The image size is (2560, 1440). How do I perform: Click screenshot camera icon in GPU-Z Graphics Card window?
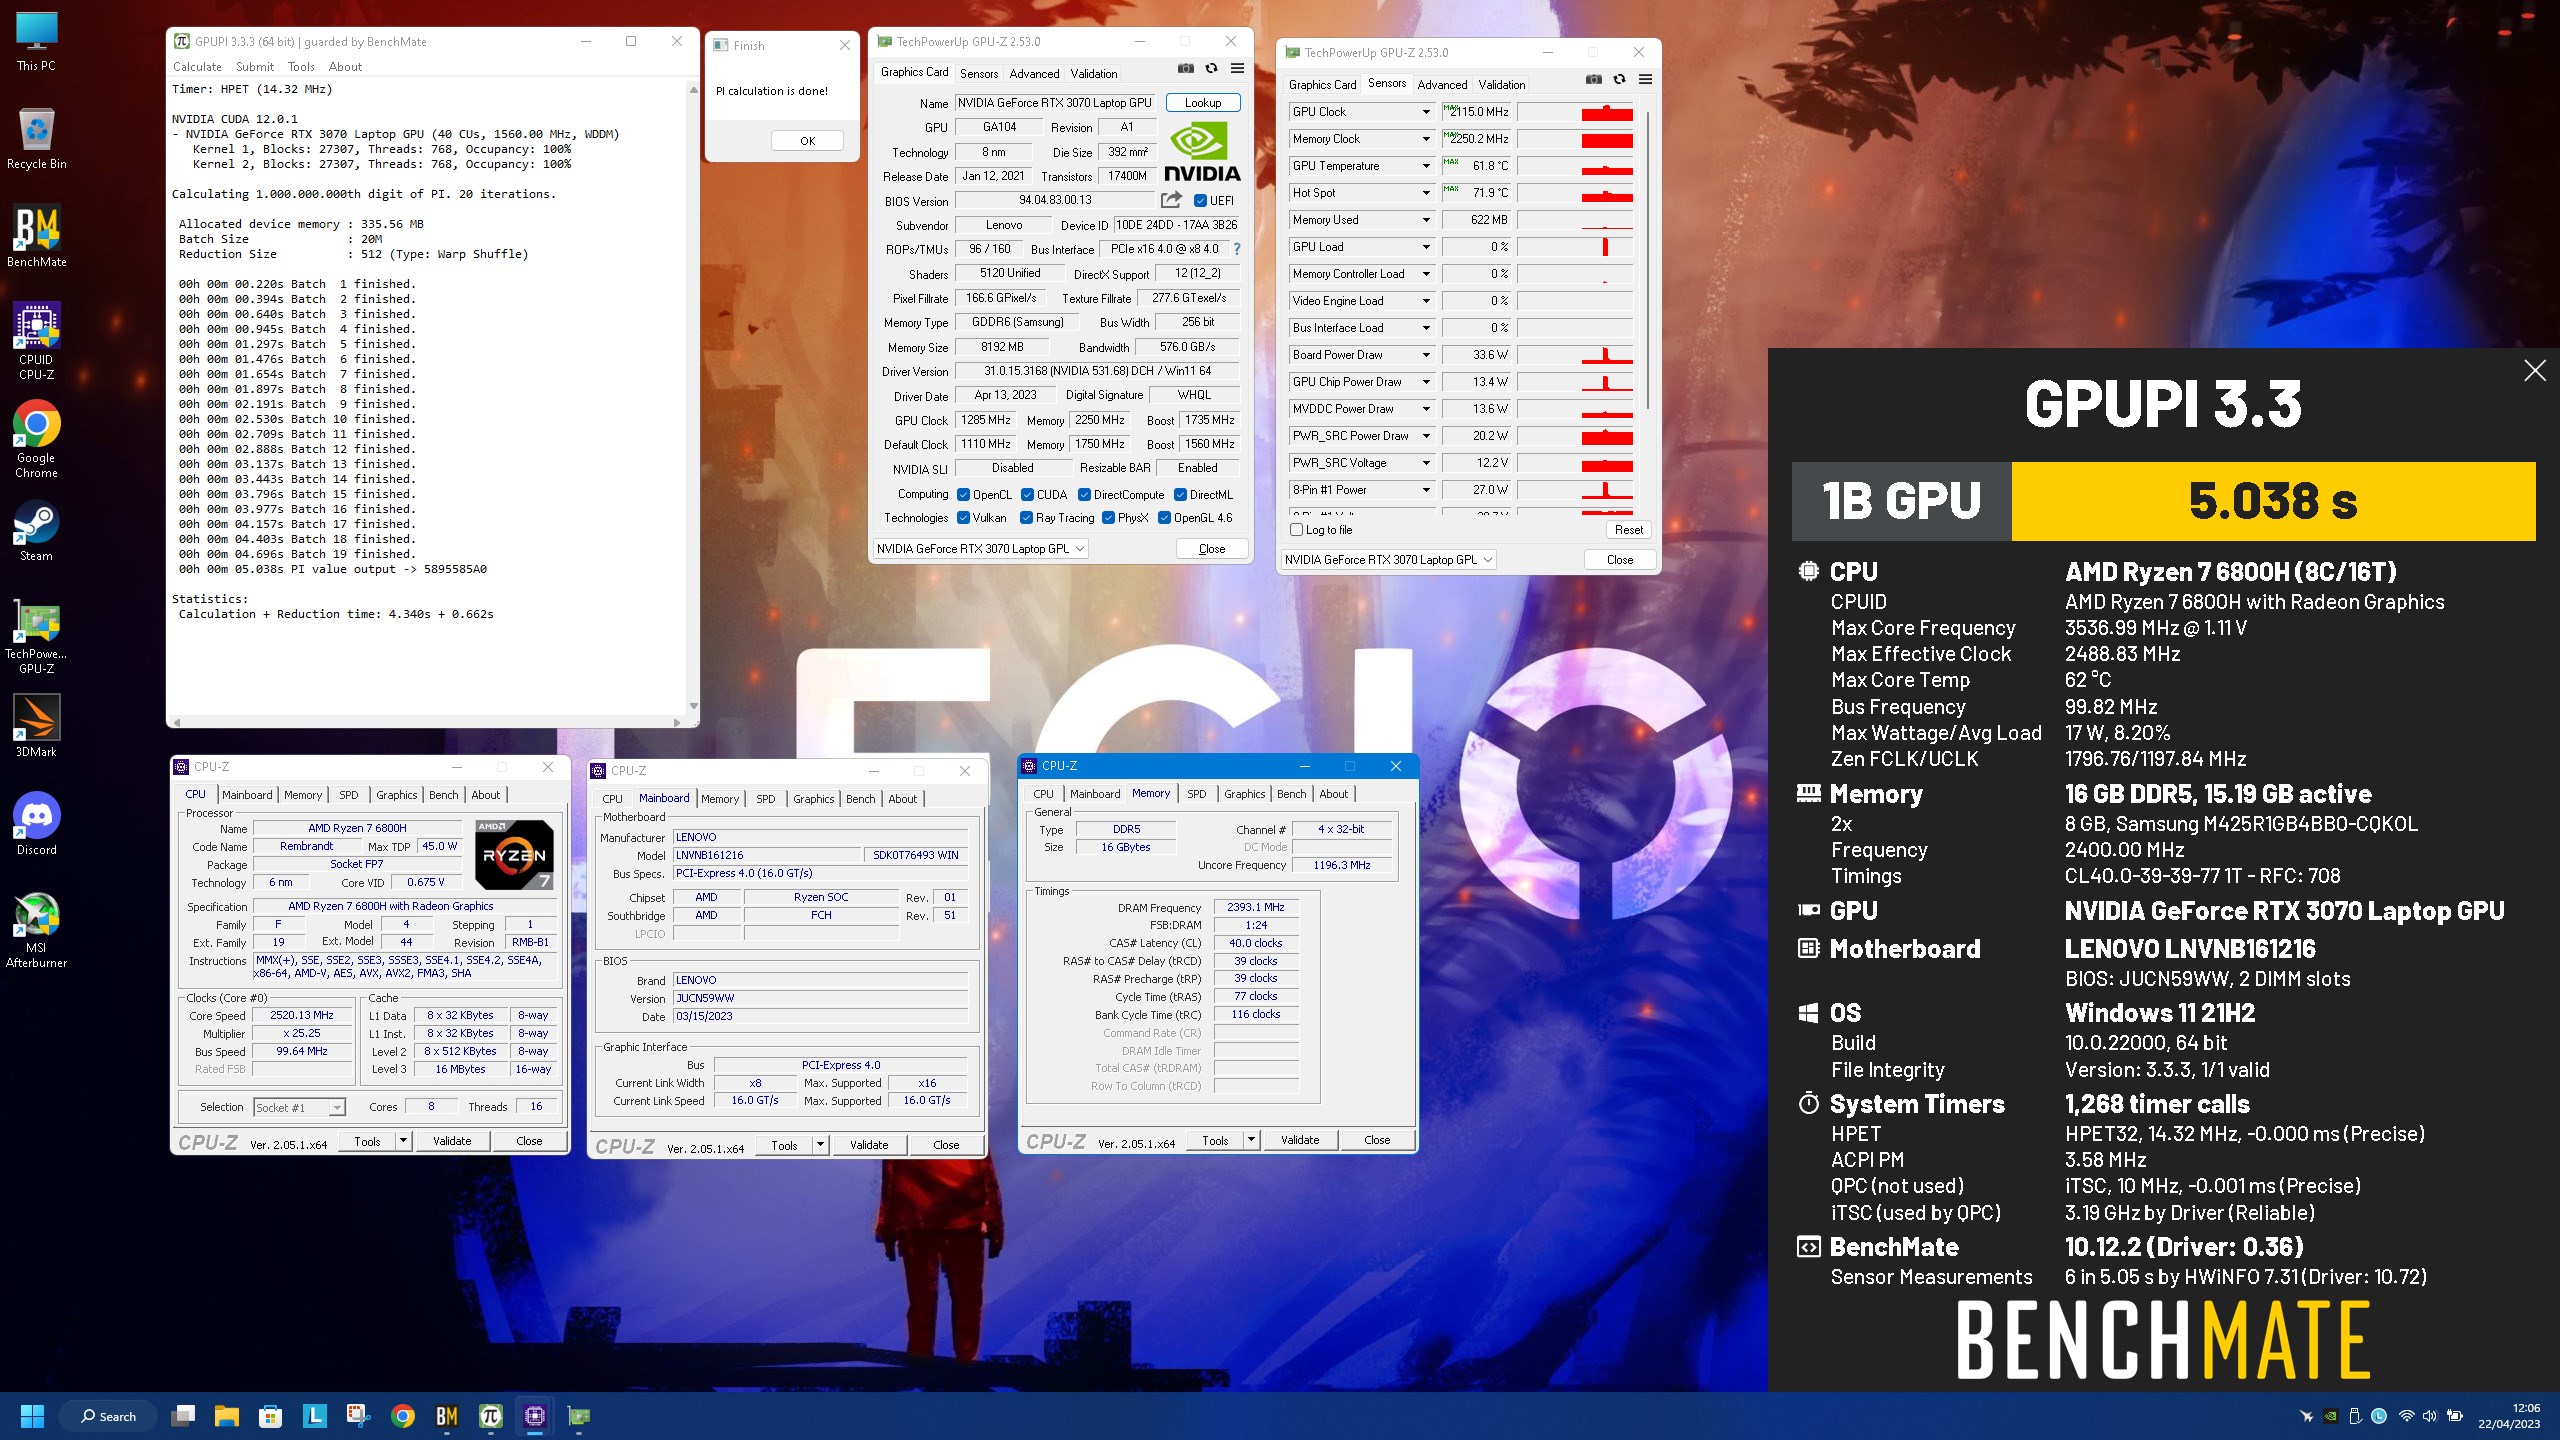(1185, 68)
